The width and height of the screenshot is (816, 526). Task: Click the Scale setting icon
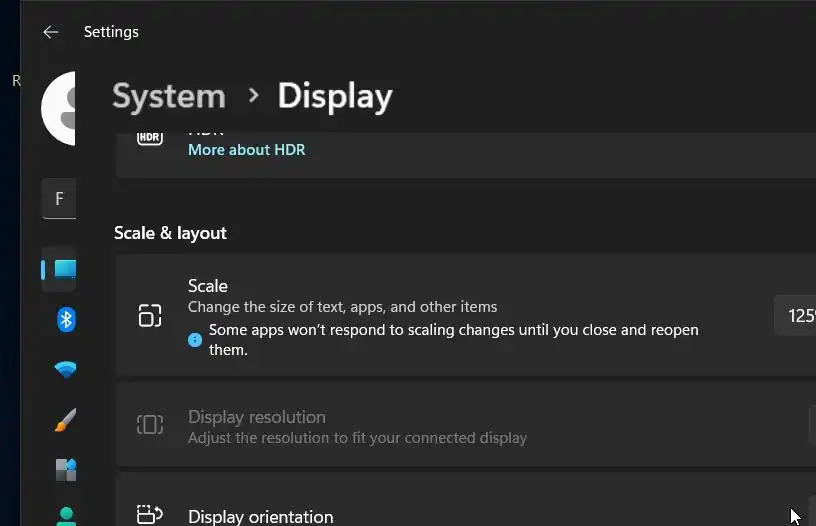pos(149,316)
